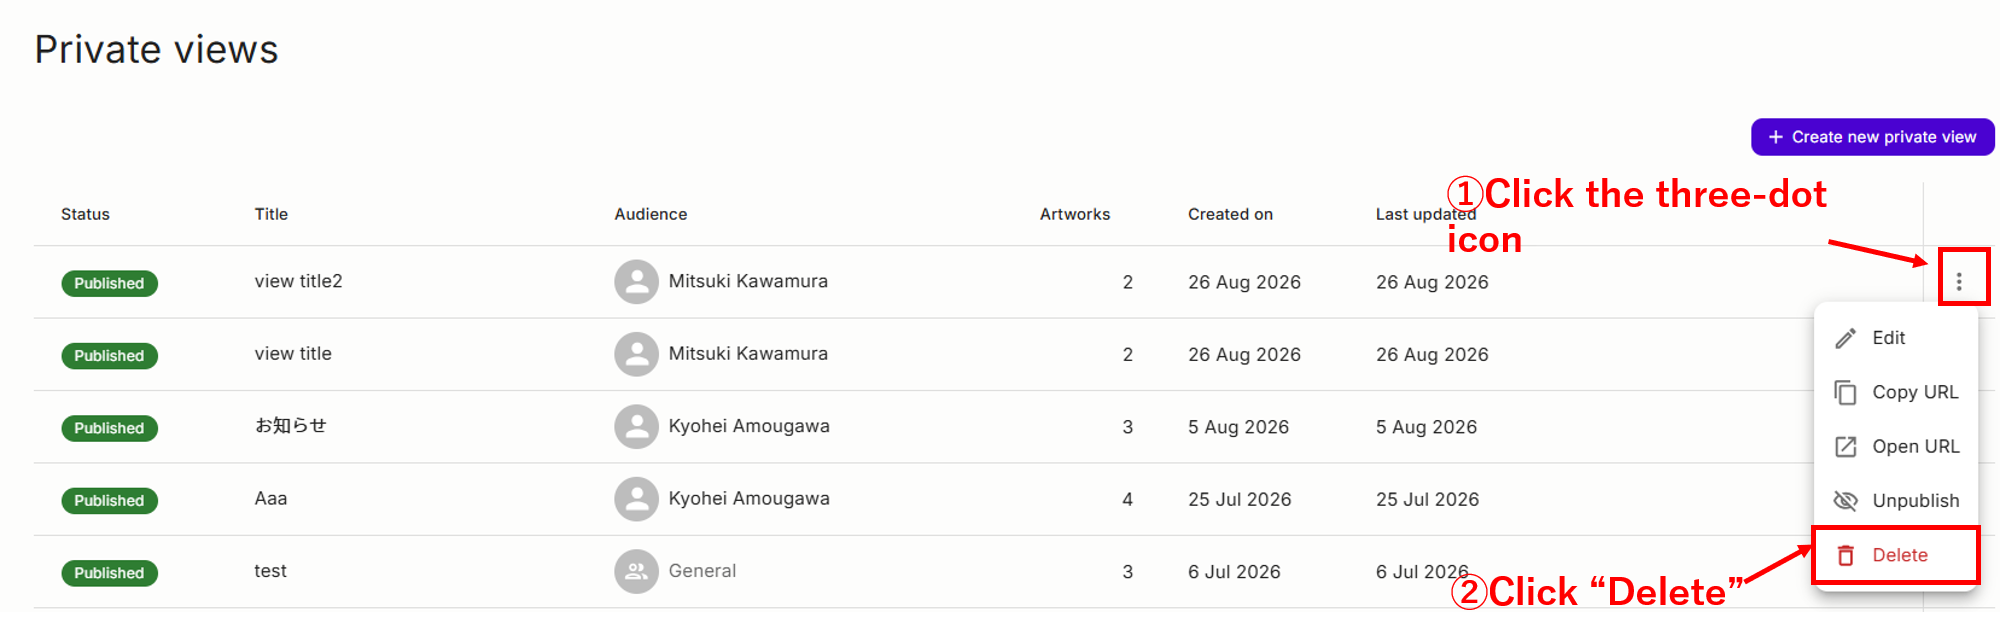This screenshot has height=639, width=2000.
Task: Click the crossed-eye Unpublish icon
Action: [x=1845, y=500]
